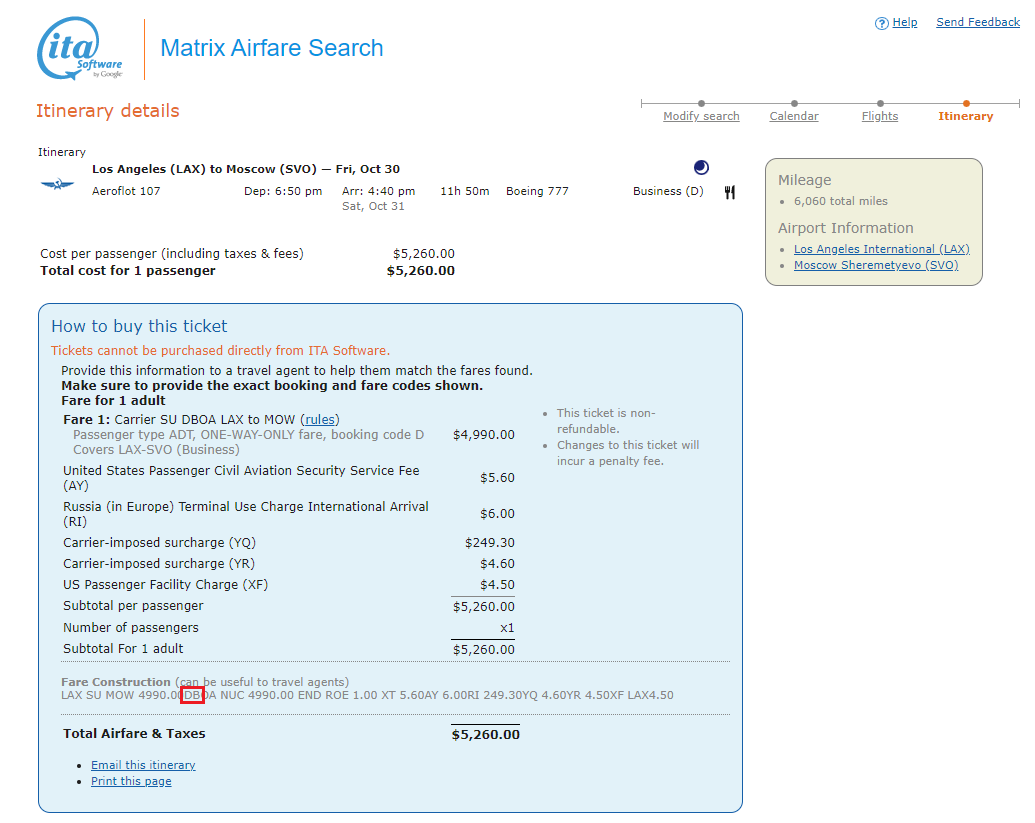1035x823 pixels.
Task: Click the Total cost for 1 passenger label
Action: (127, 271)
